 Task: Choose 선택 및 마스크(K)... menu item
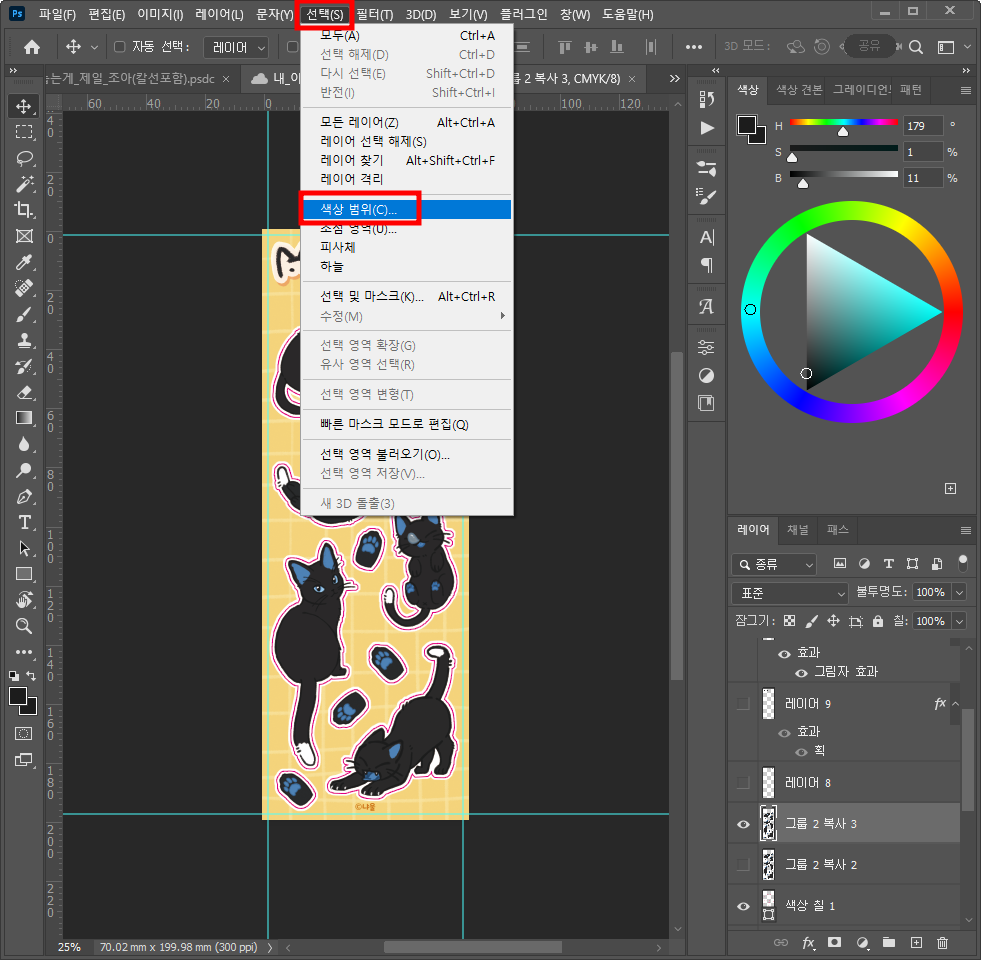407,297
